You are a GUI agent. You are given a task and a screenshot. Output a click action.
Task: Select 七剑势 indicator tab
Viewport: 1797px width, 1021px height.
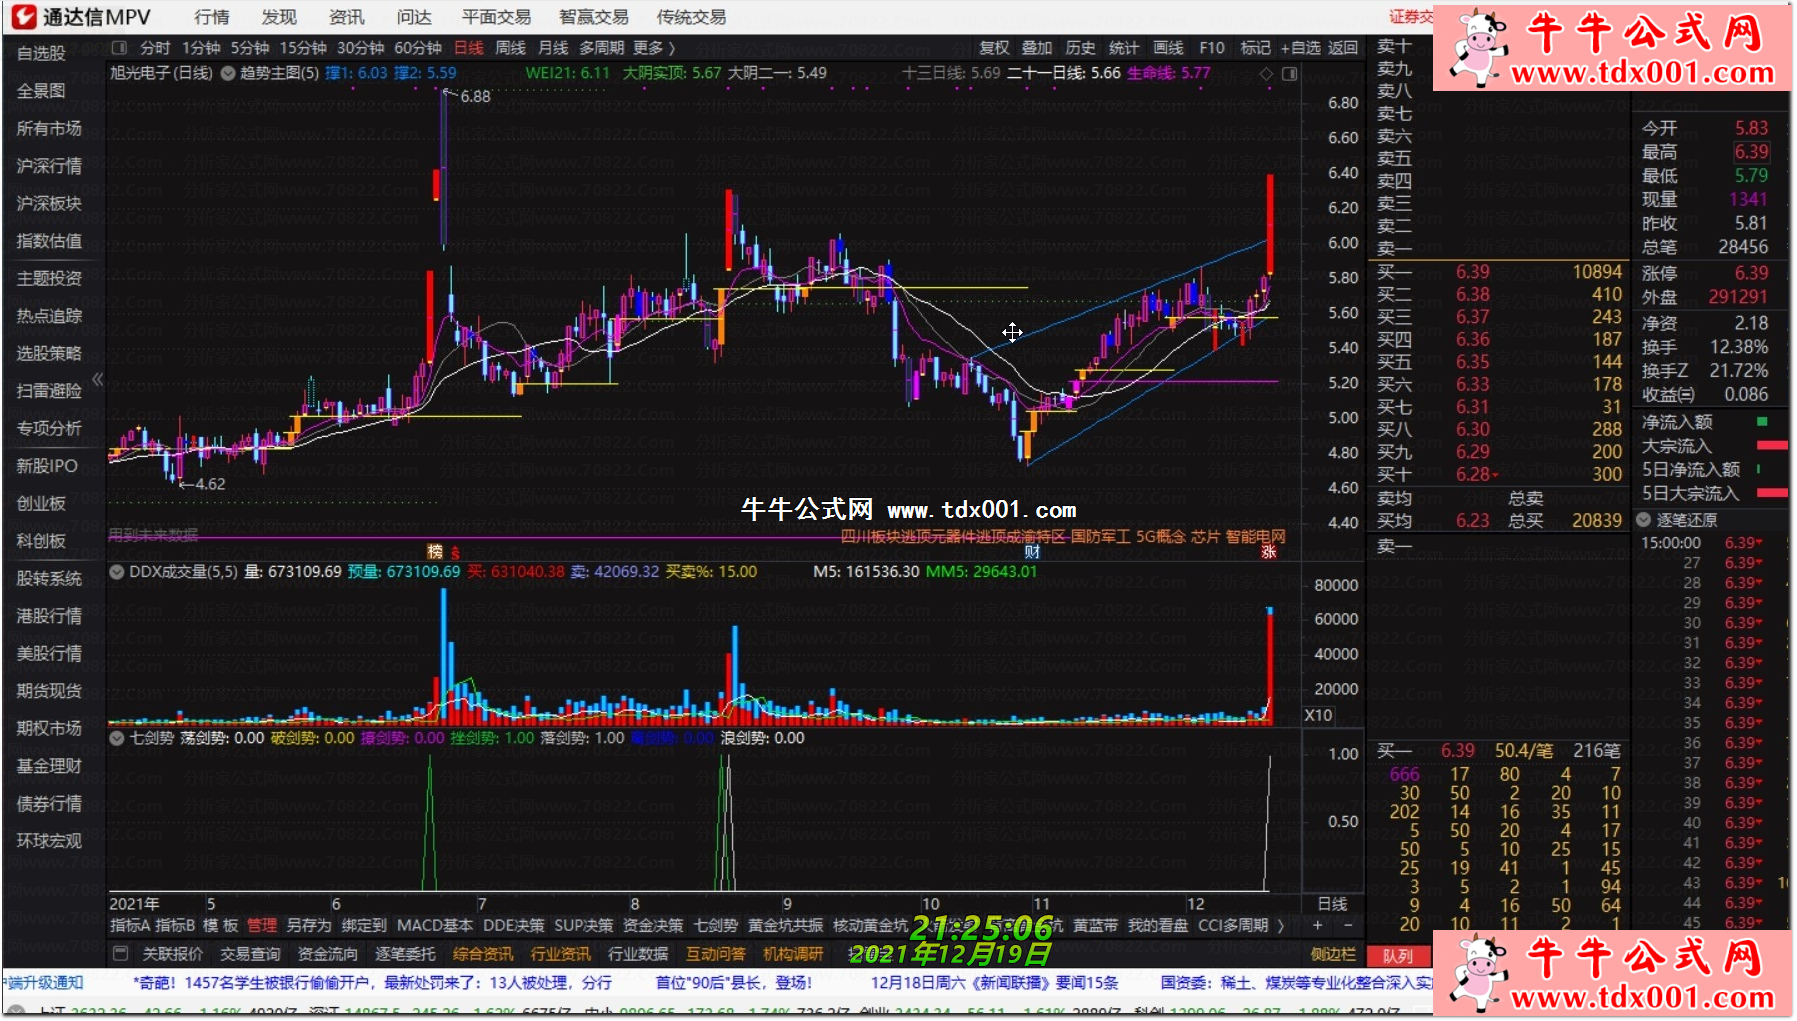[716, 925]
